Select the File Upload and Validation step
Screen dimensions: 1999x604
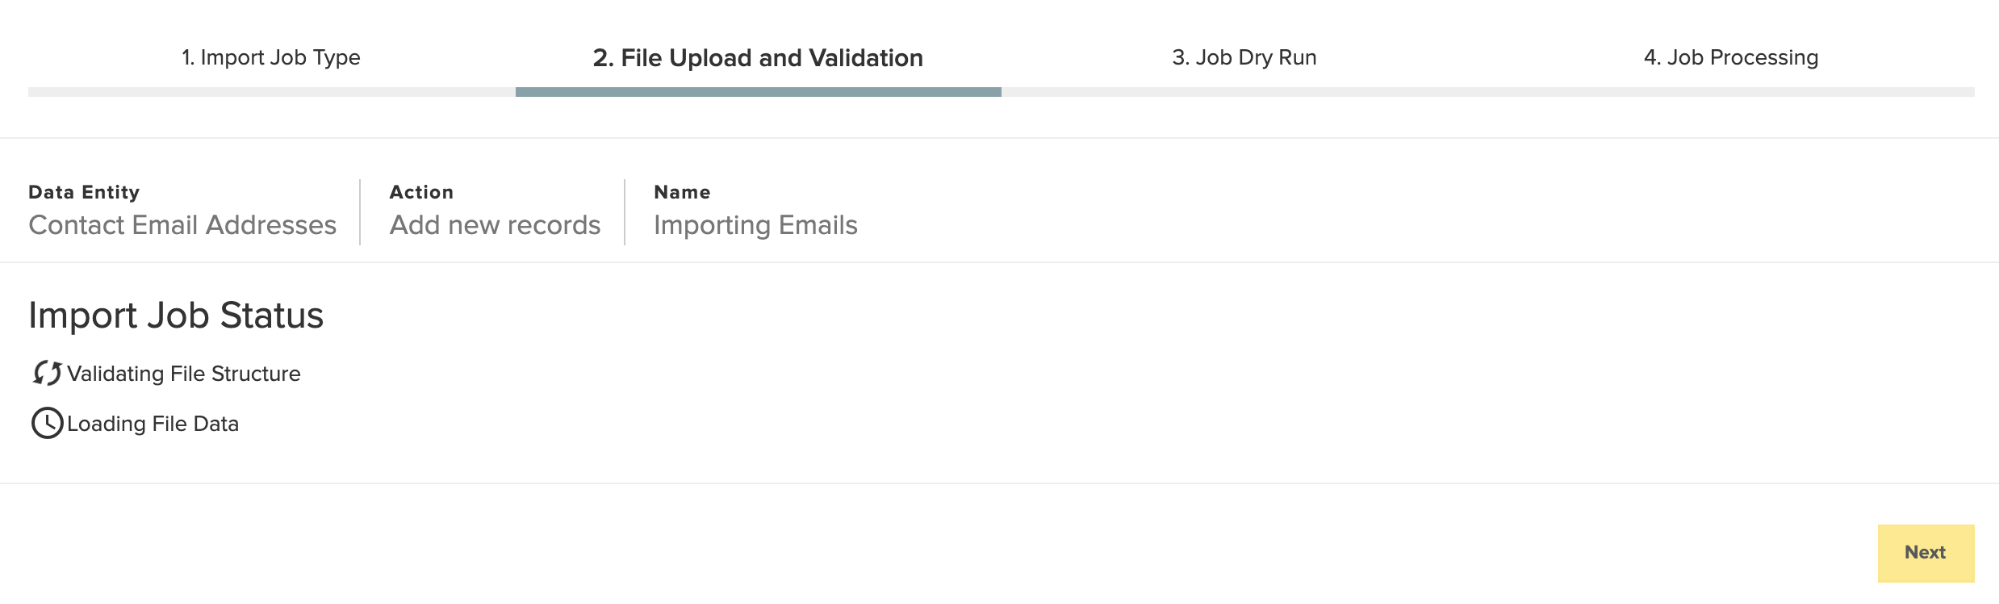[x=758, y=58]
